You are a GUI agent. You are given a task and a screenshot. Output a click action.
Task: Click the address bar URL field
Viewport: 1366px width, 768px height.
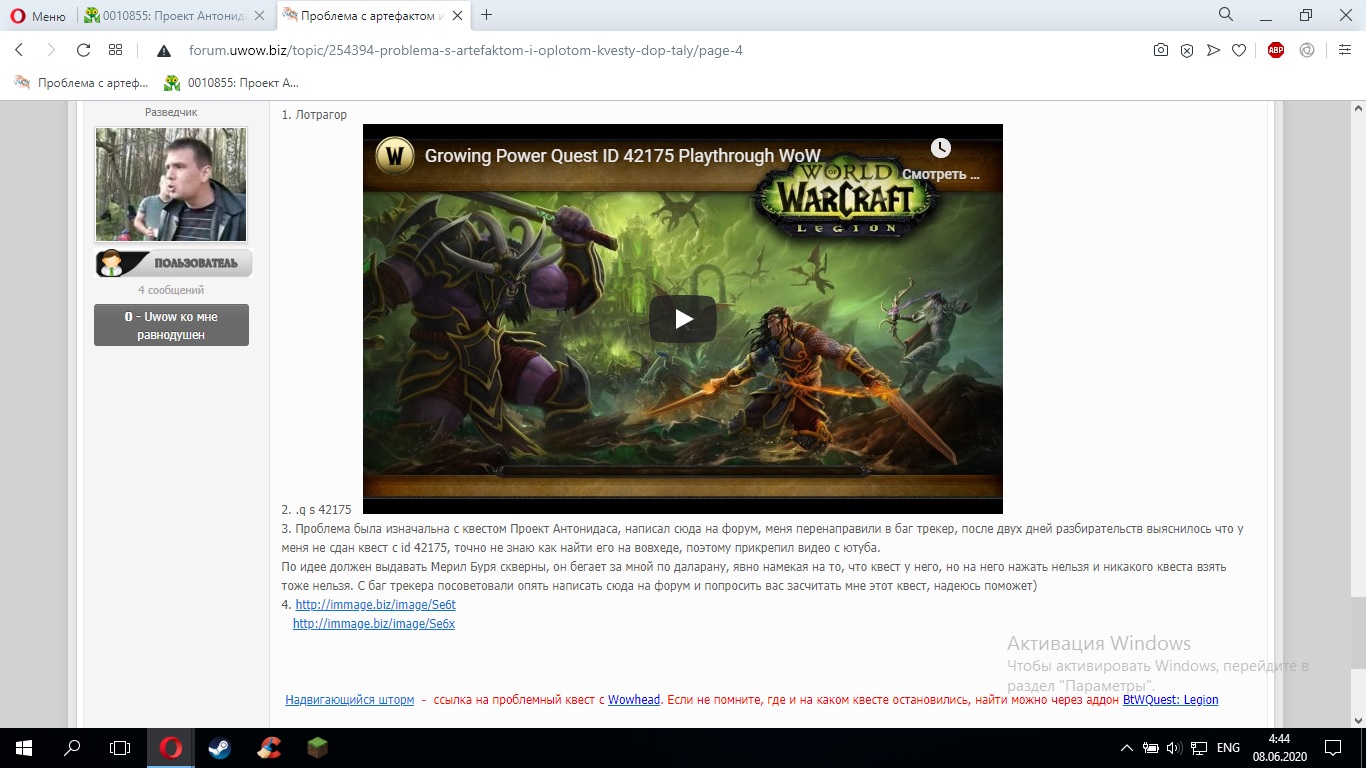click(x=465, y=50)
